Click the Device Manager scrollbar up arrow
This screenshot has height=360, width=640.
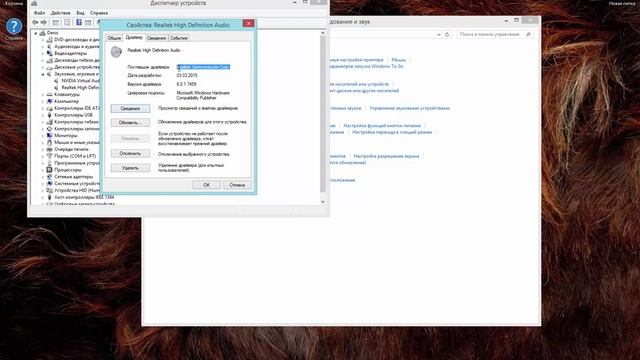tap(323, 33)
